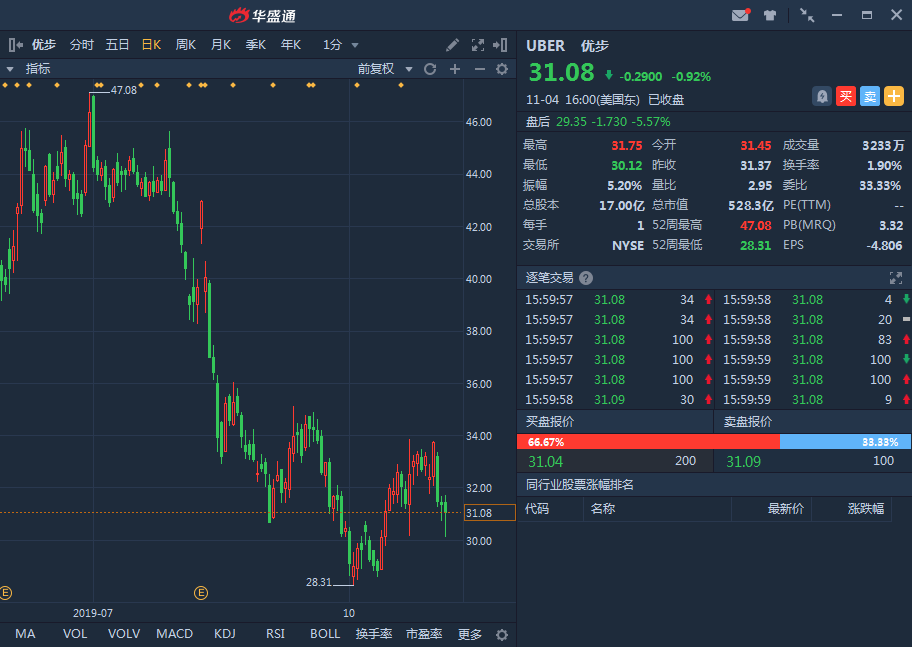Click the red buy button
Viewport: 912px width, 647px height.
click(846, 96)
